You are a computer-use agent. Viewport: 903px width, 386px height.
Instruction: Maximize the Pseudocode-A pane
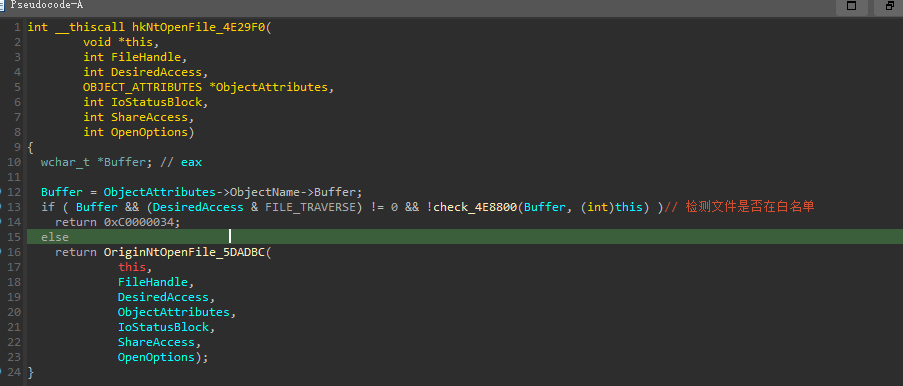coord(851,6)
